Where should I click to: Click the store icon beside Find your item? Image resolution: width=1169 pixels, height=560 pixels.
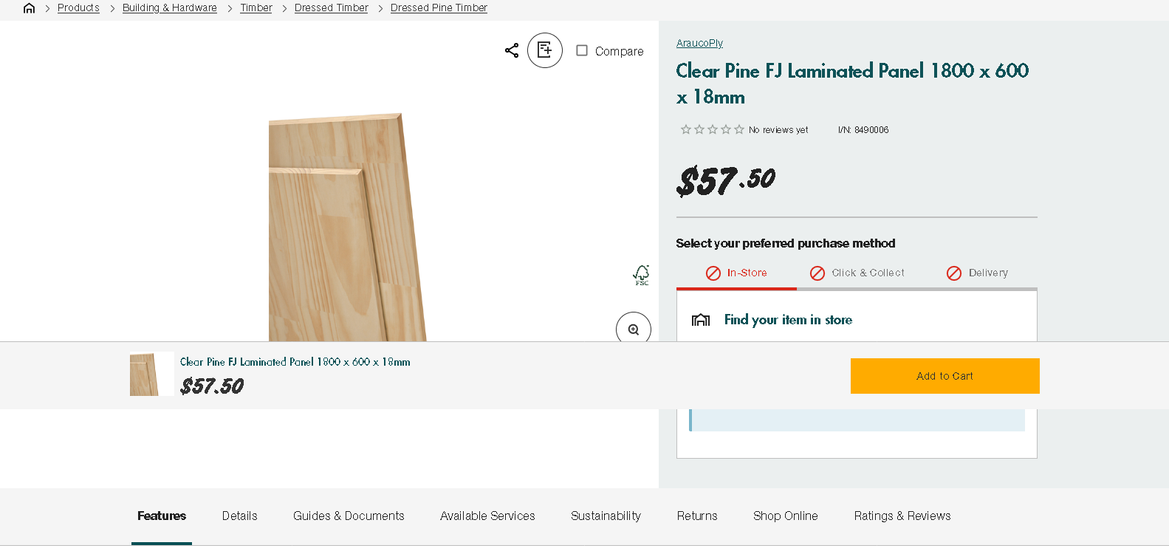pos(701,320)
